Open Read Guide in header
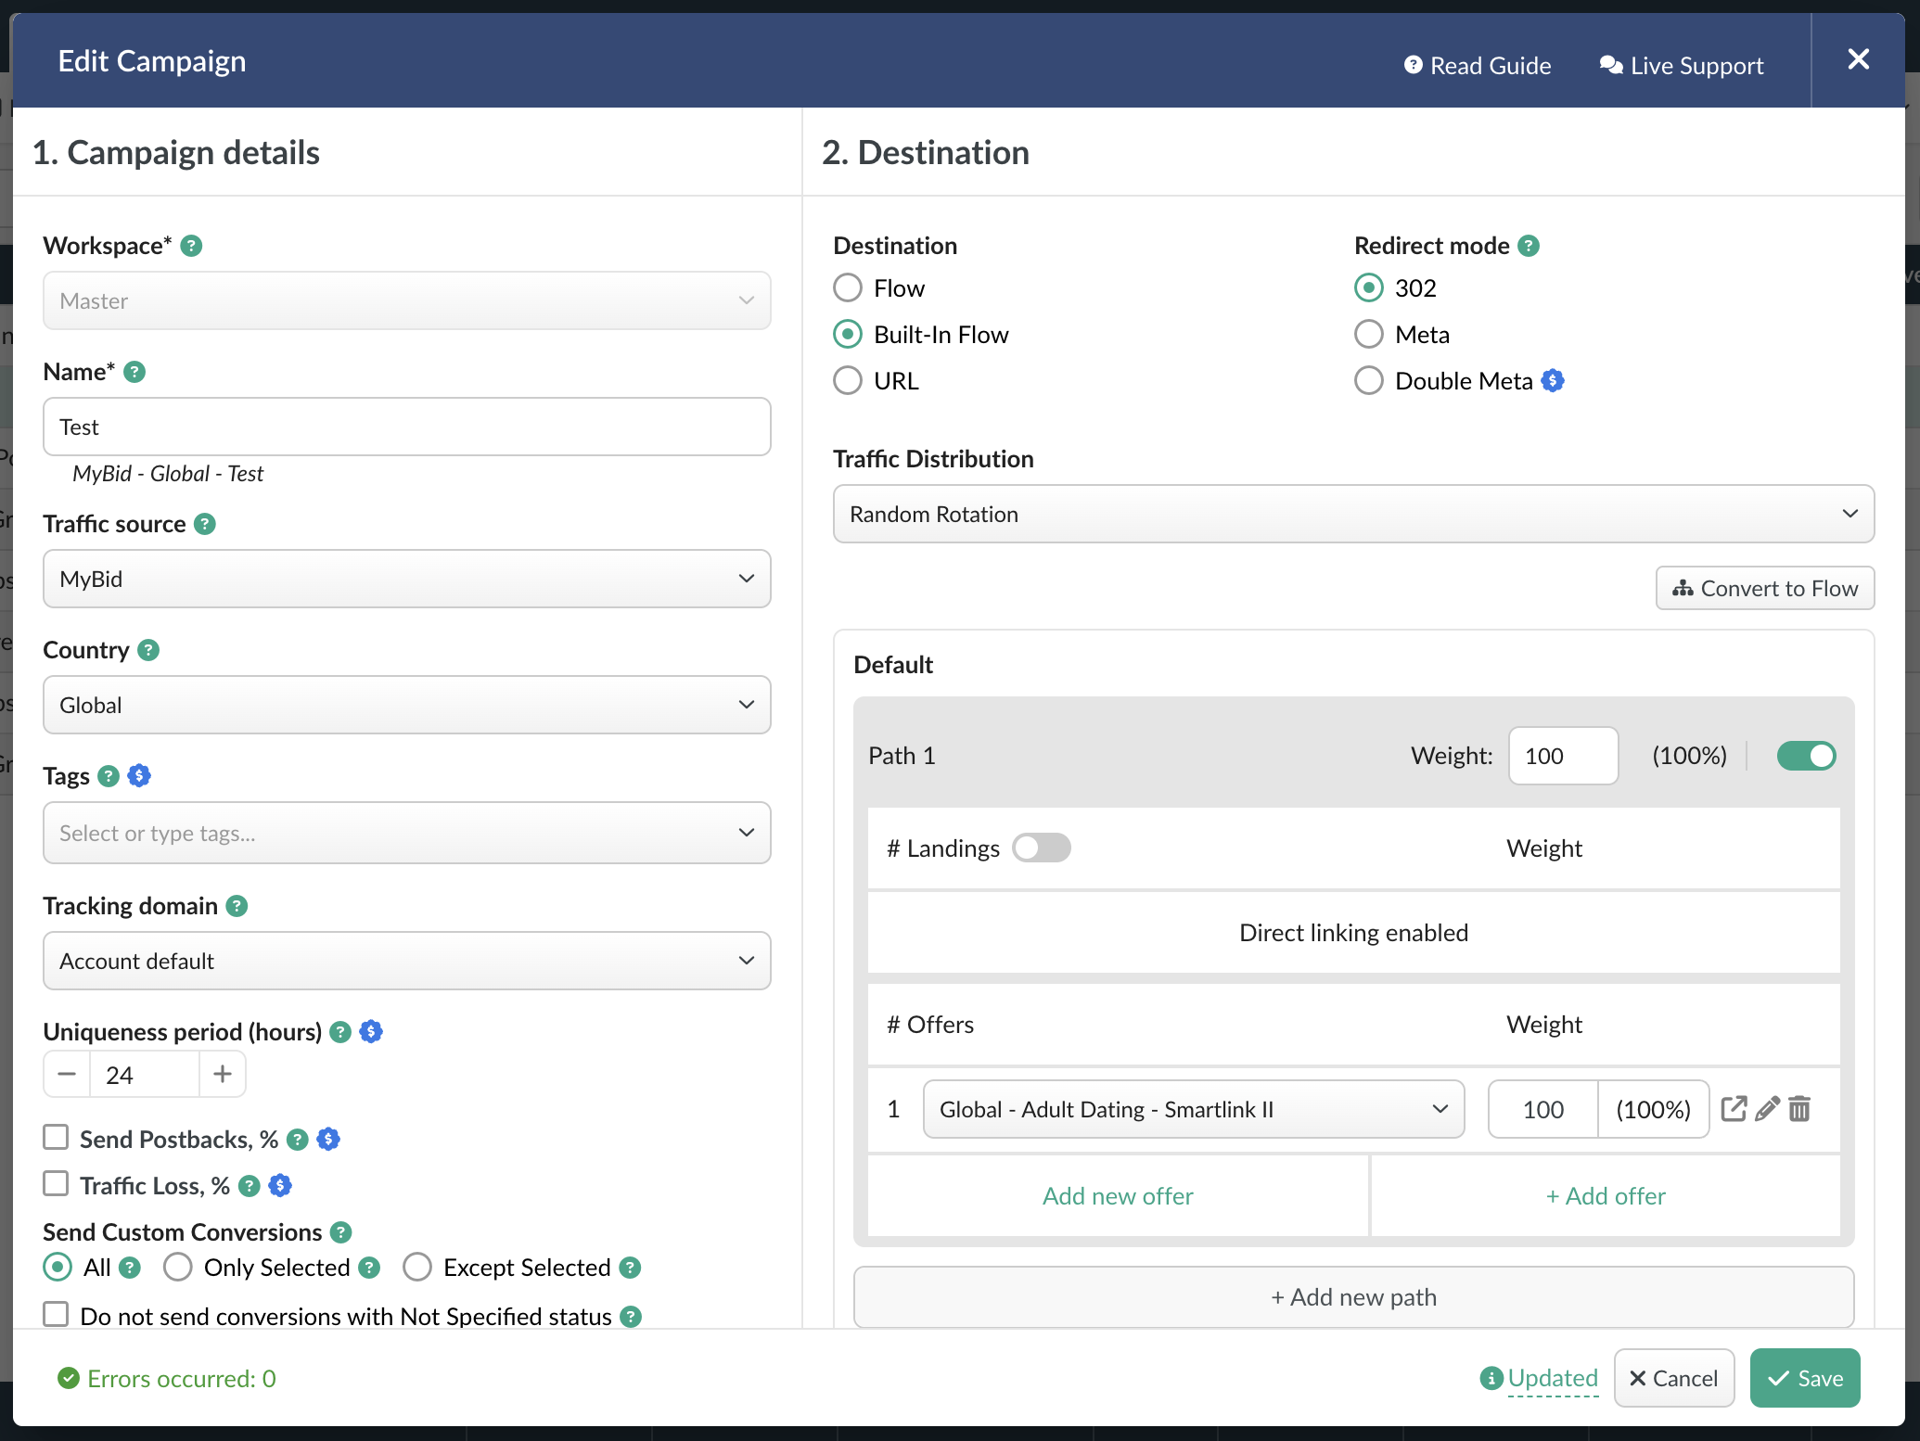Image resolution: width=1920 pixels, height=1441 pixels. [1477, 66]
